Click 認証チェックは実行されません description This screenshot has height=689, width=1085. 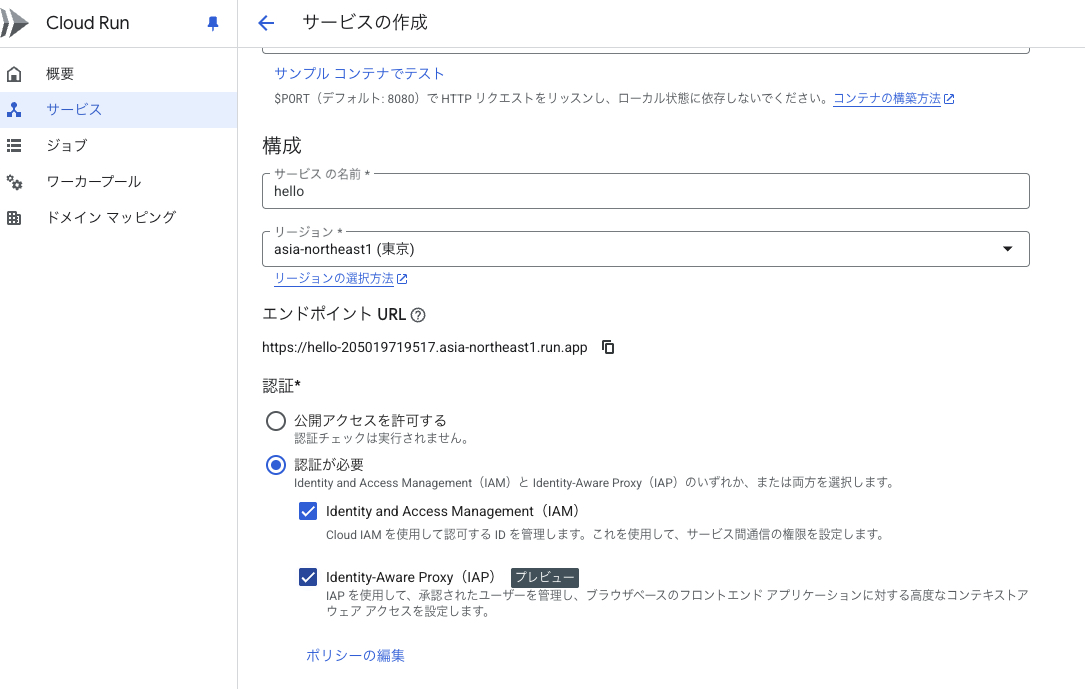pyautogui.click(x=383, y=439)
